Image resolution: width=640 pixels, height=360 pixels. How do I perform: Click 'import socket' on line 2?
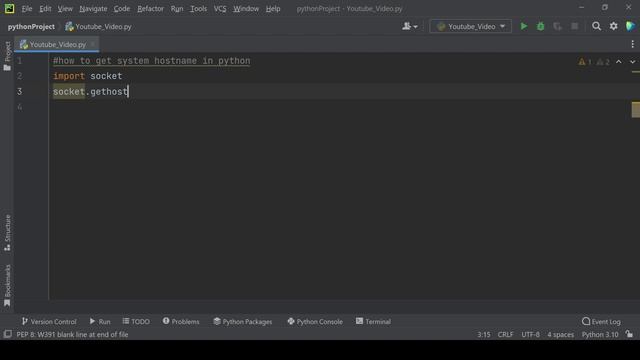pyautogui.click(x=87, y=76)
